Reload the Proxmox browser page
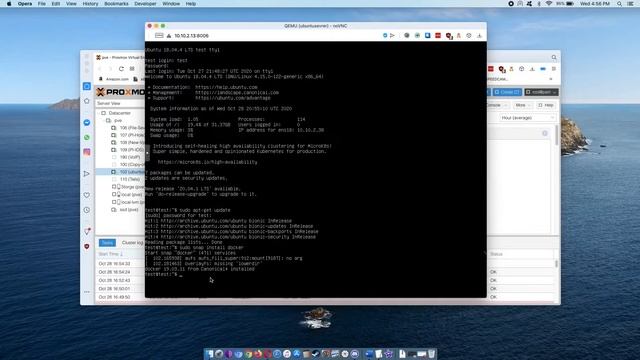Viewport: 640px width, 360px height. click(x=121, y=69)
